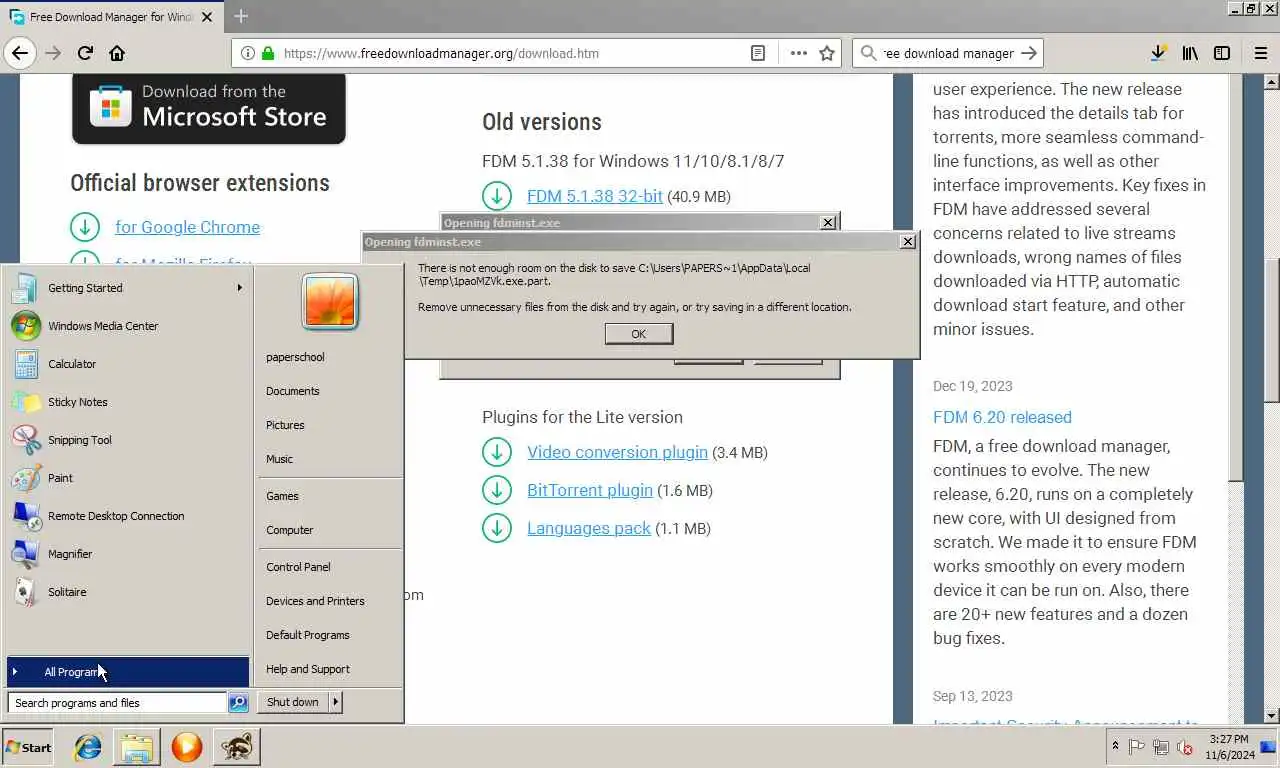Viewport: 1280px width, 768px height.
Task: Reload the current page
Action: [85, 53]
